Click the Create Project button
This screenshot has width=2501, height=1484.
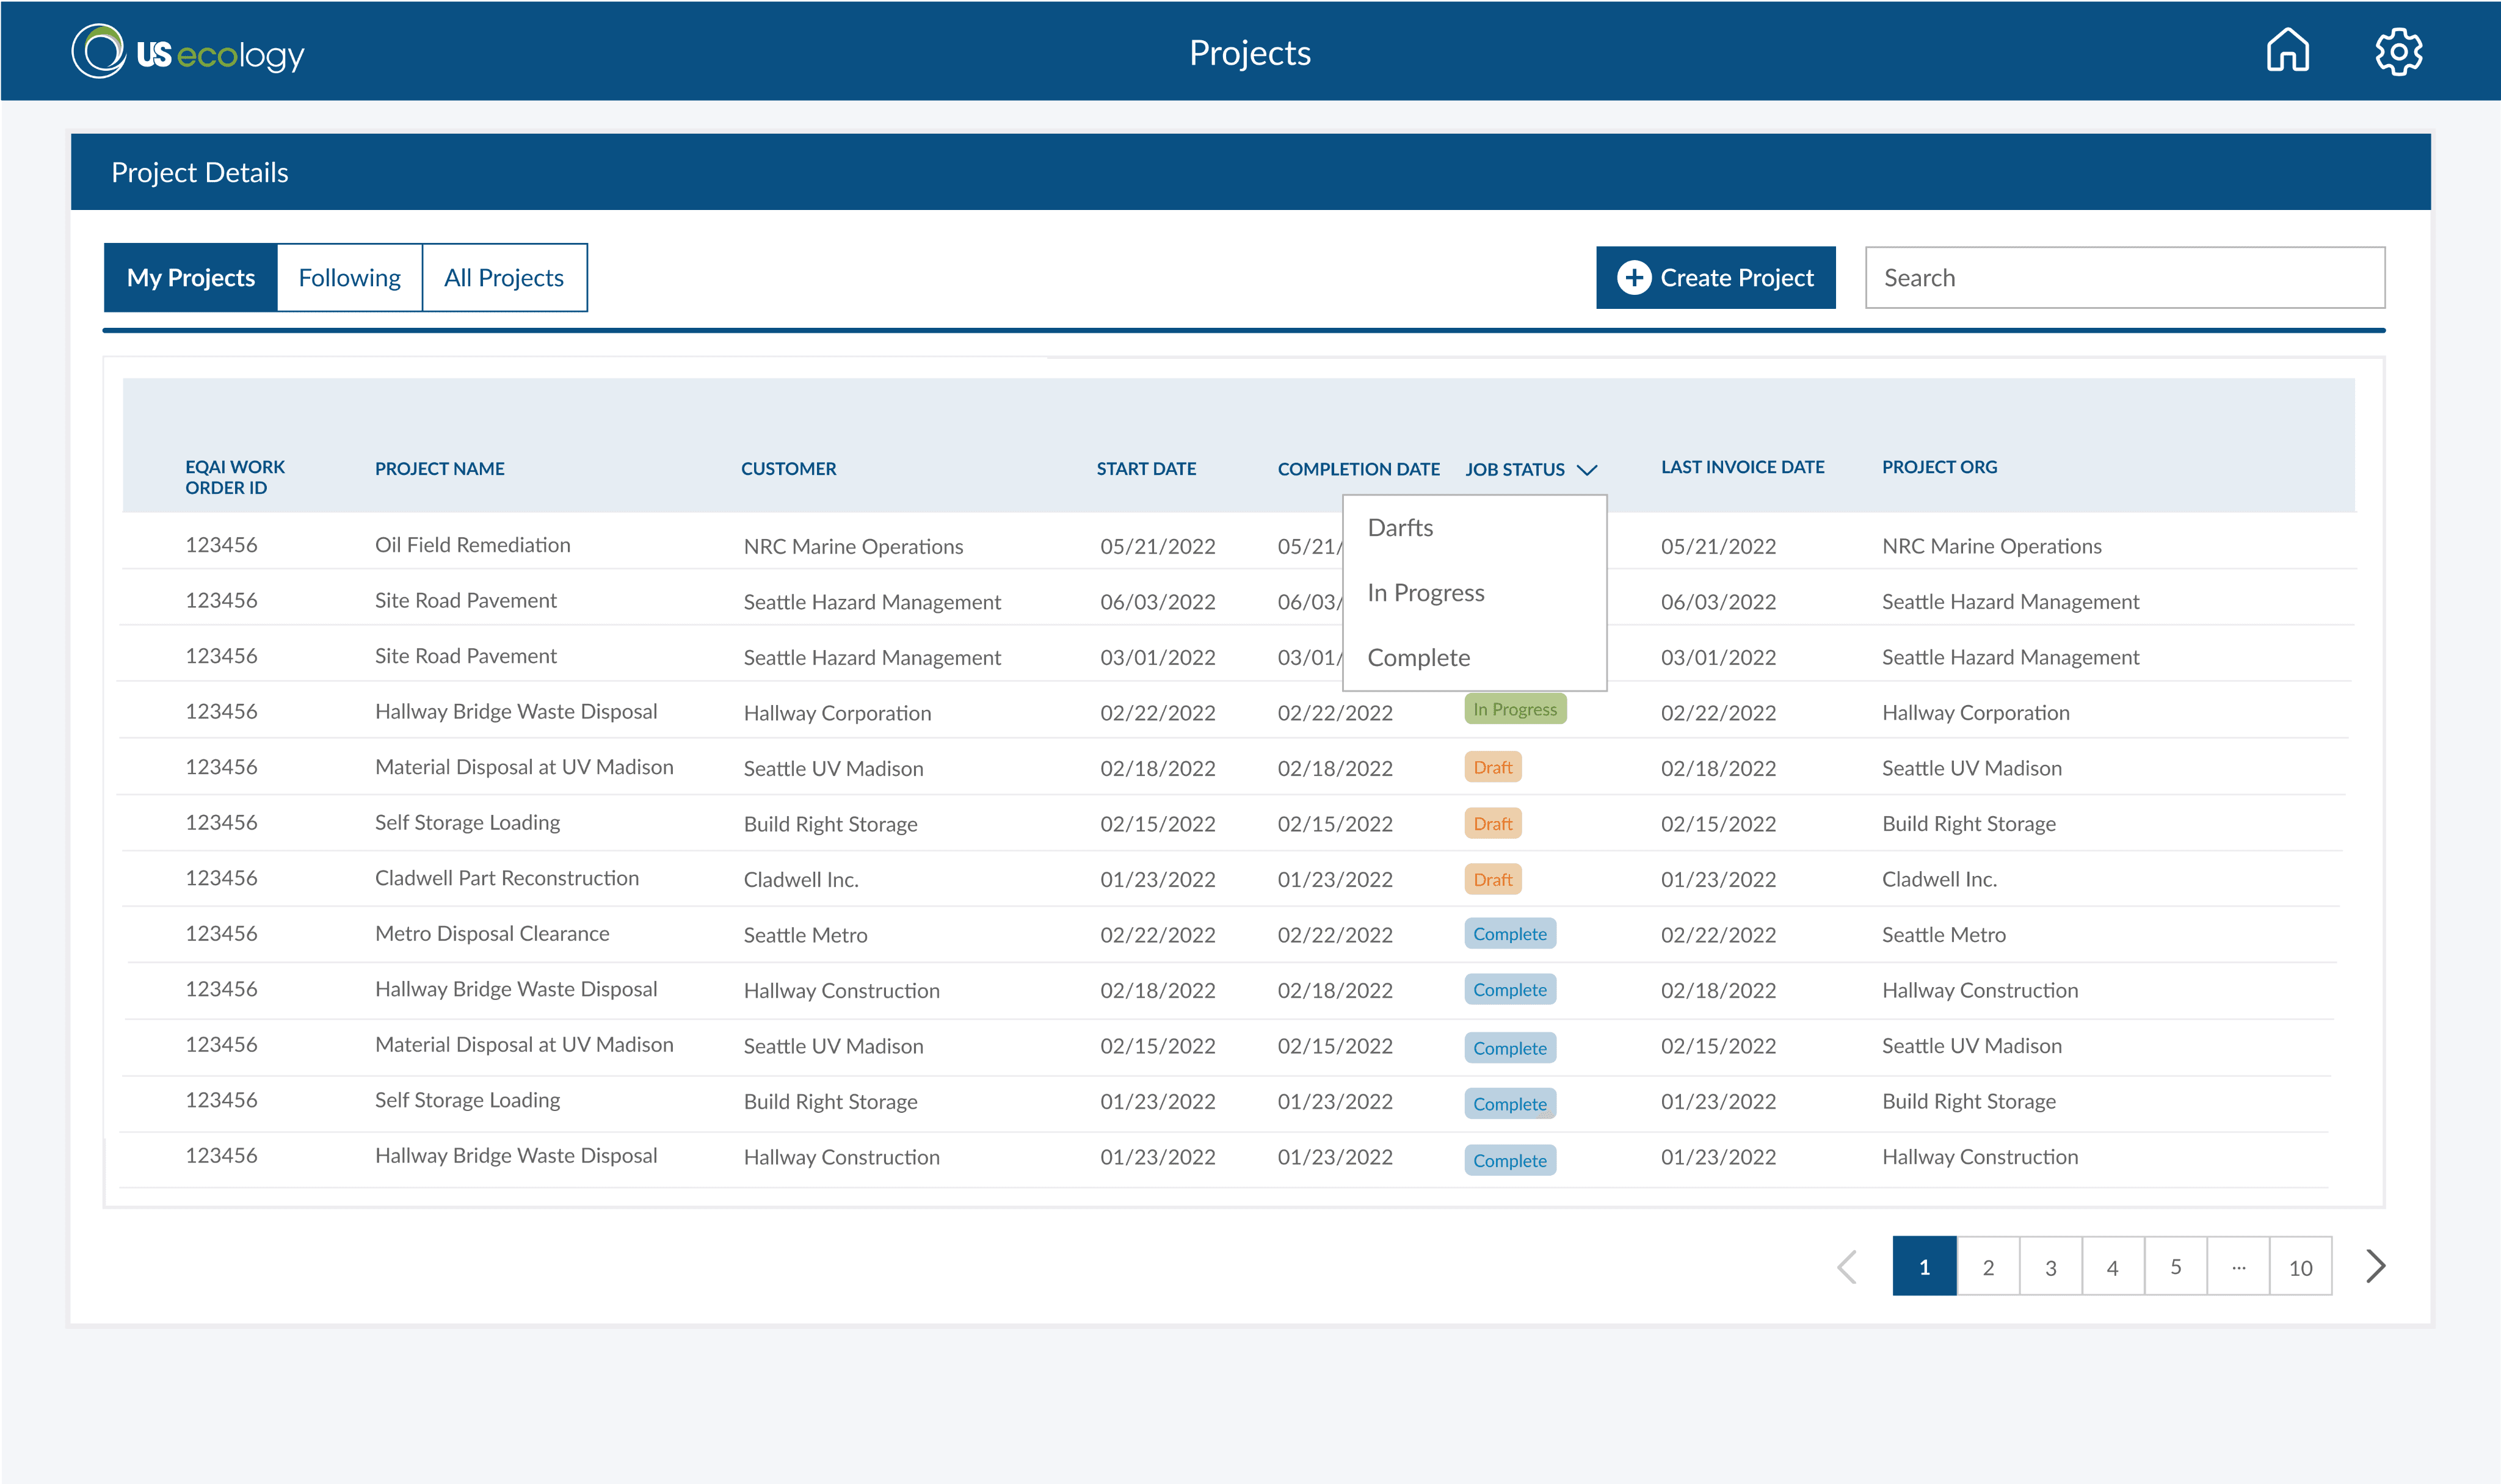tap(1715, 277)
